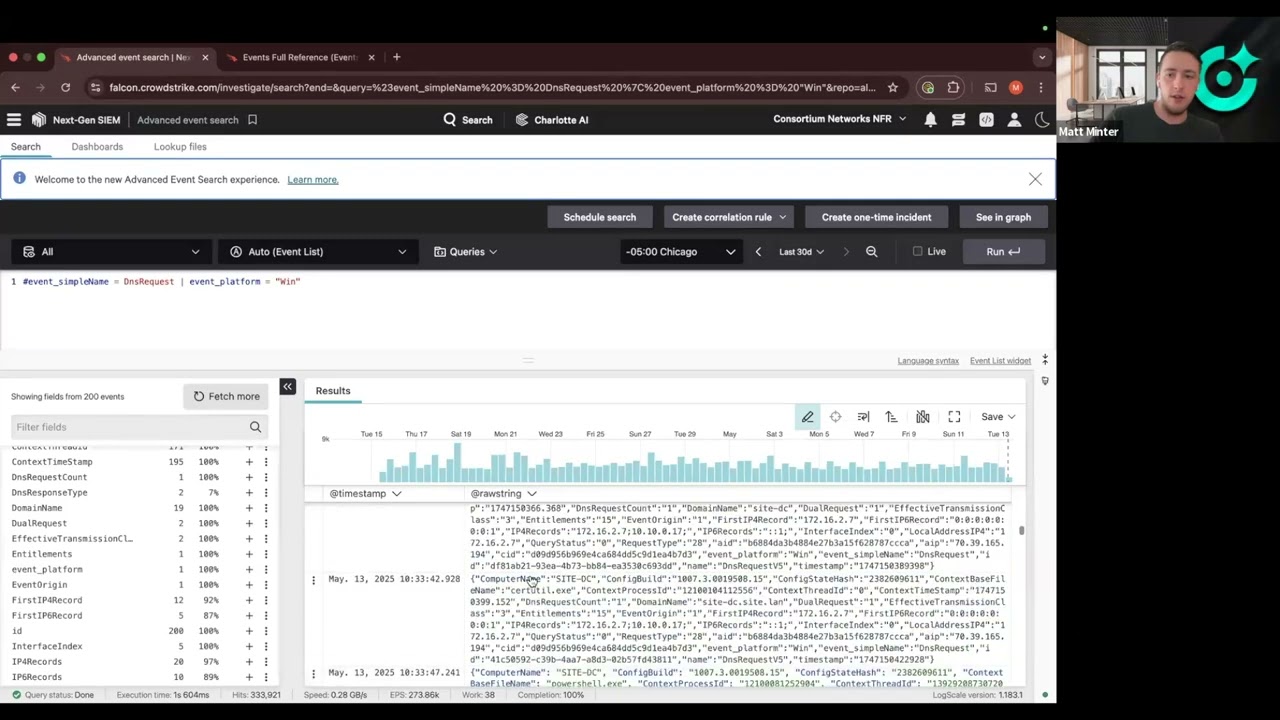This screenshot has width=1280, height=720.
Task: Toggle dark mode moon icon
Action: (1042, 120)
